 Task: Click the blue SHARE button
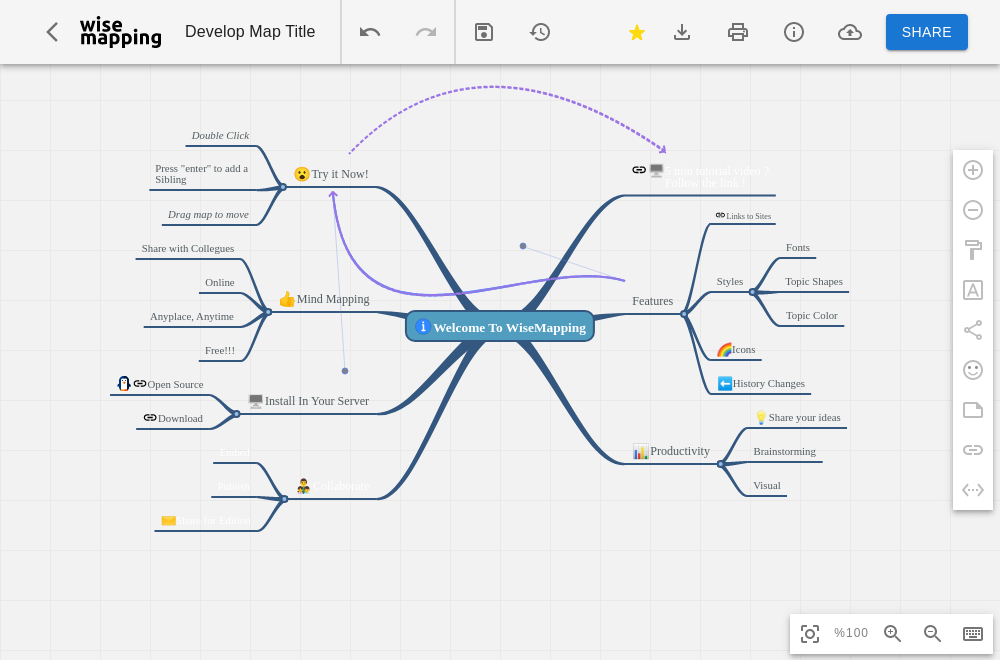(927, 32)
